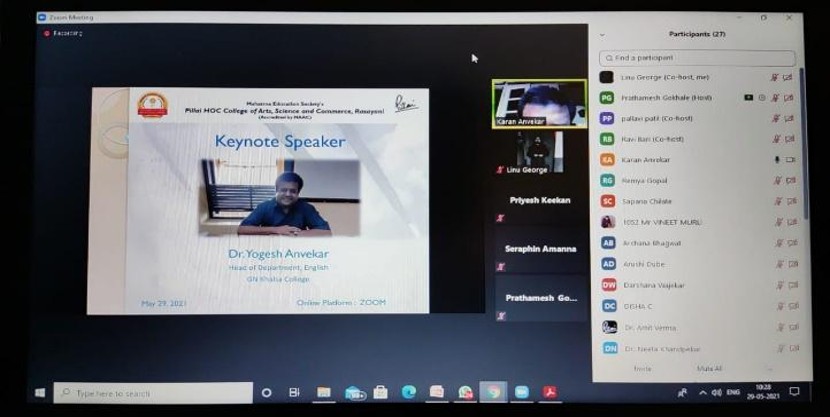Click the Invite button in the Participants panel
Image resolution: width=830 pixels, height=417 pixels.
(642, 369)
